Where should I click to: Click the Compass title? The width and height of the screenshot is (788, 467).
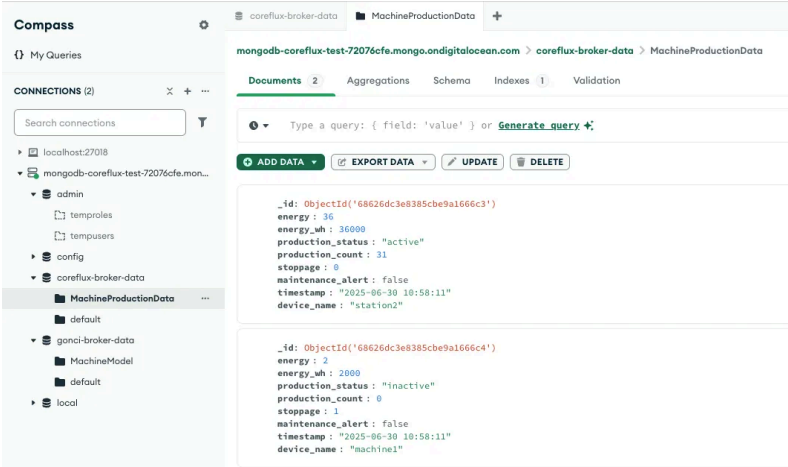[44, 25]
